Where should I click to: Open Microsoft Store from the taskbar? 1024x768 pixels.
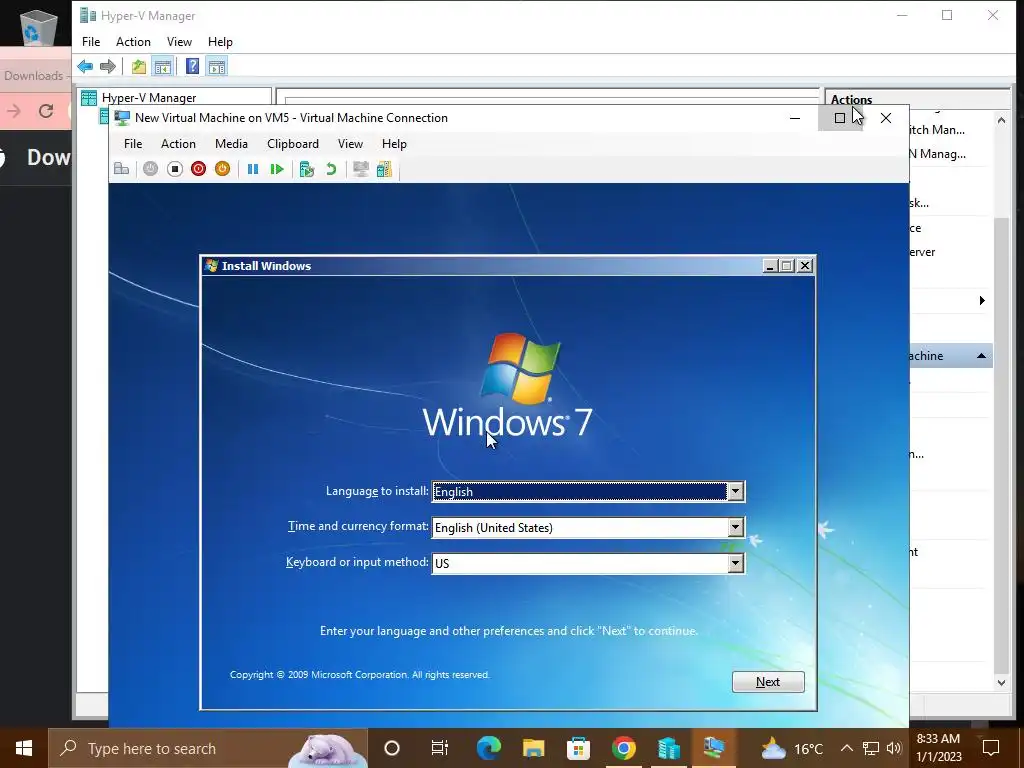pos(578,748)
